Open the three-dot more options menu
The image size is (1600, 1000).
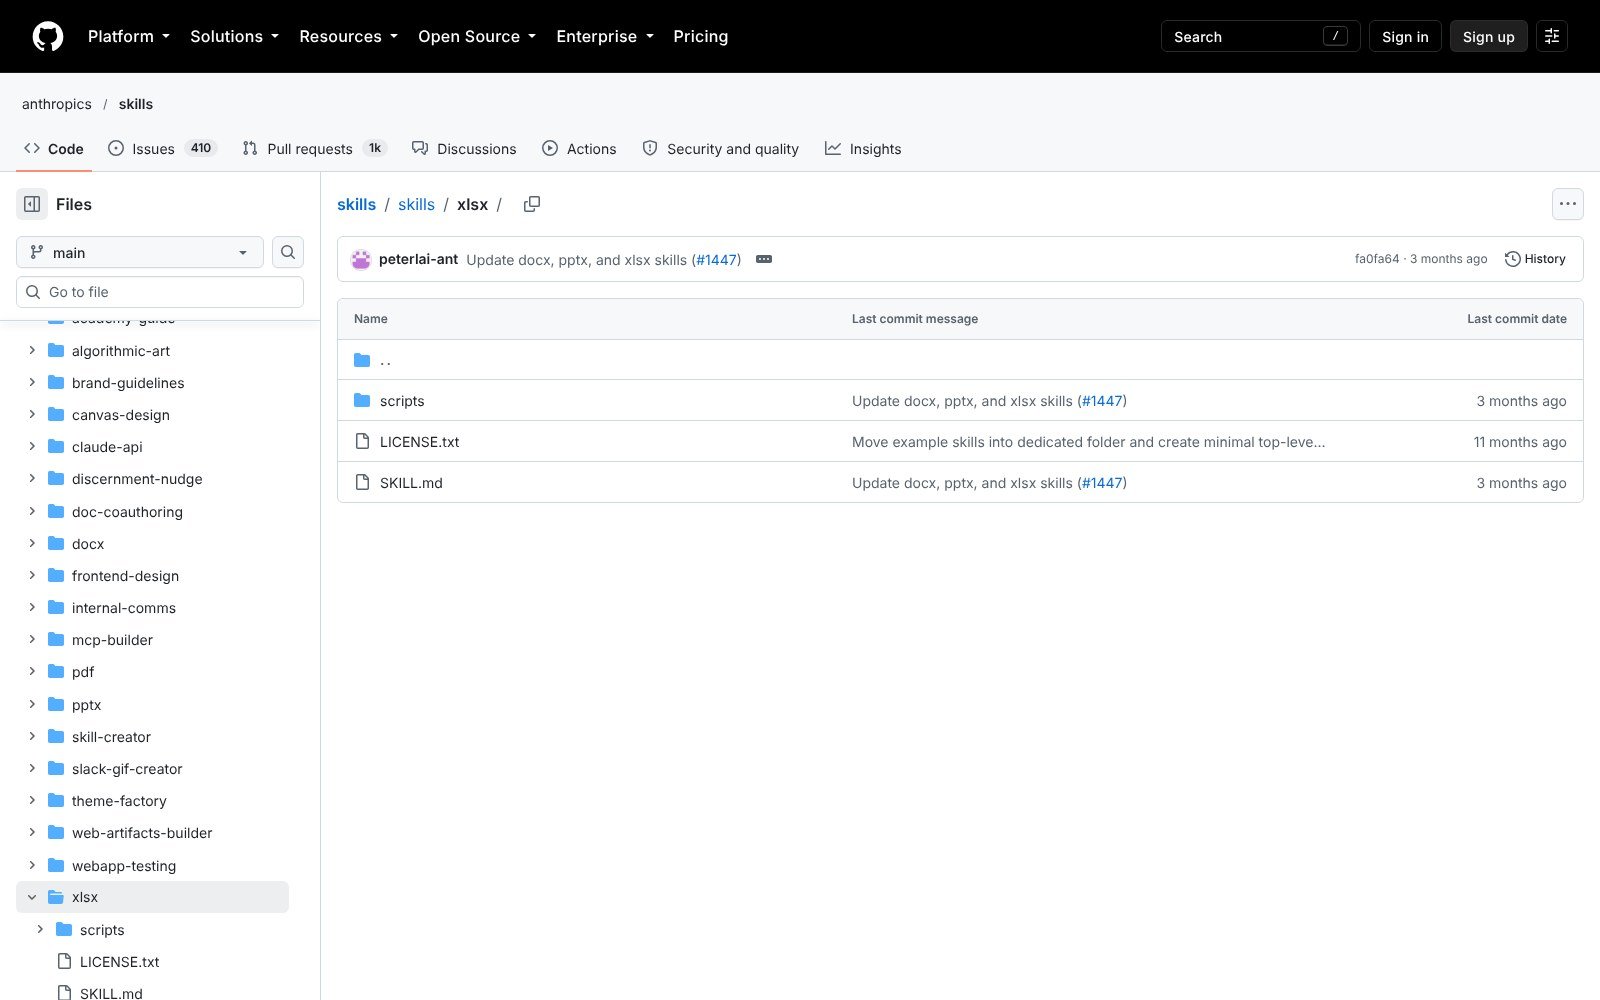(x=1568, y=204)
